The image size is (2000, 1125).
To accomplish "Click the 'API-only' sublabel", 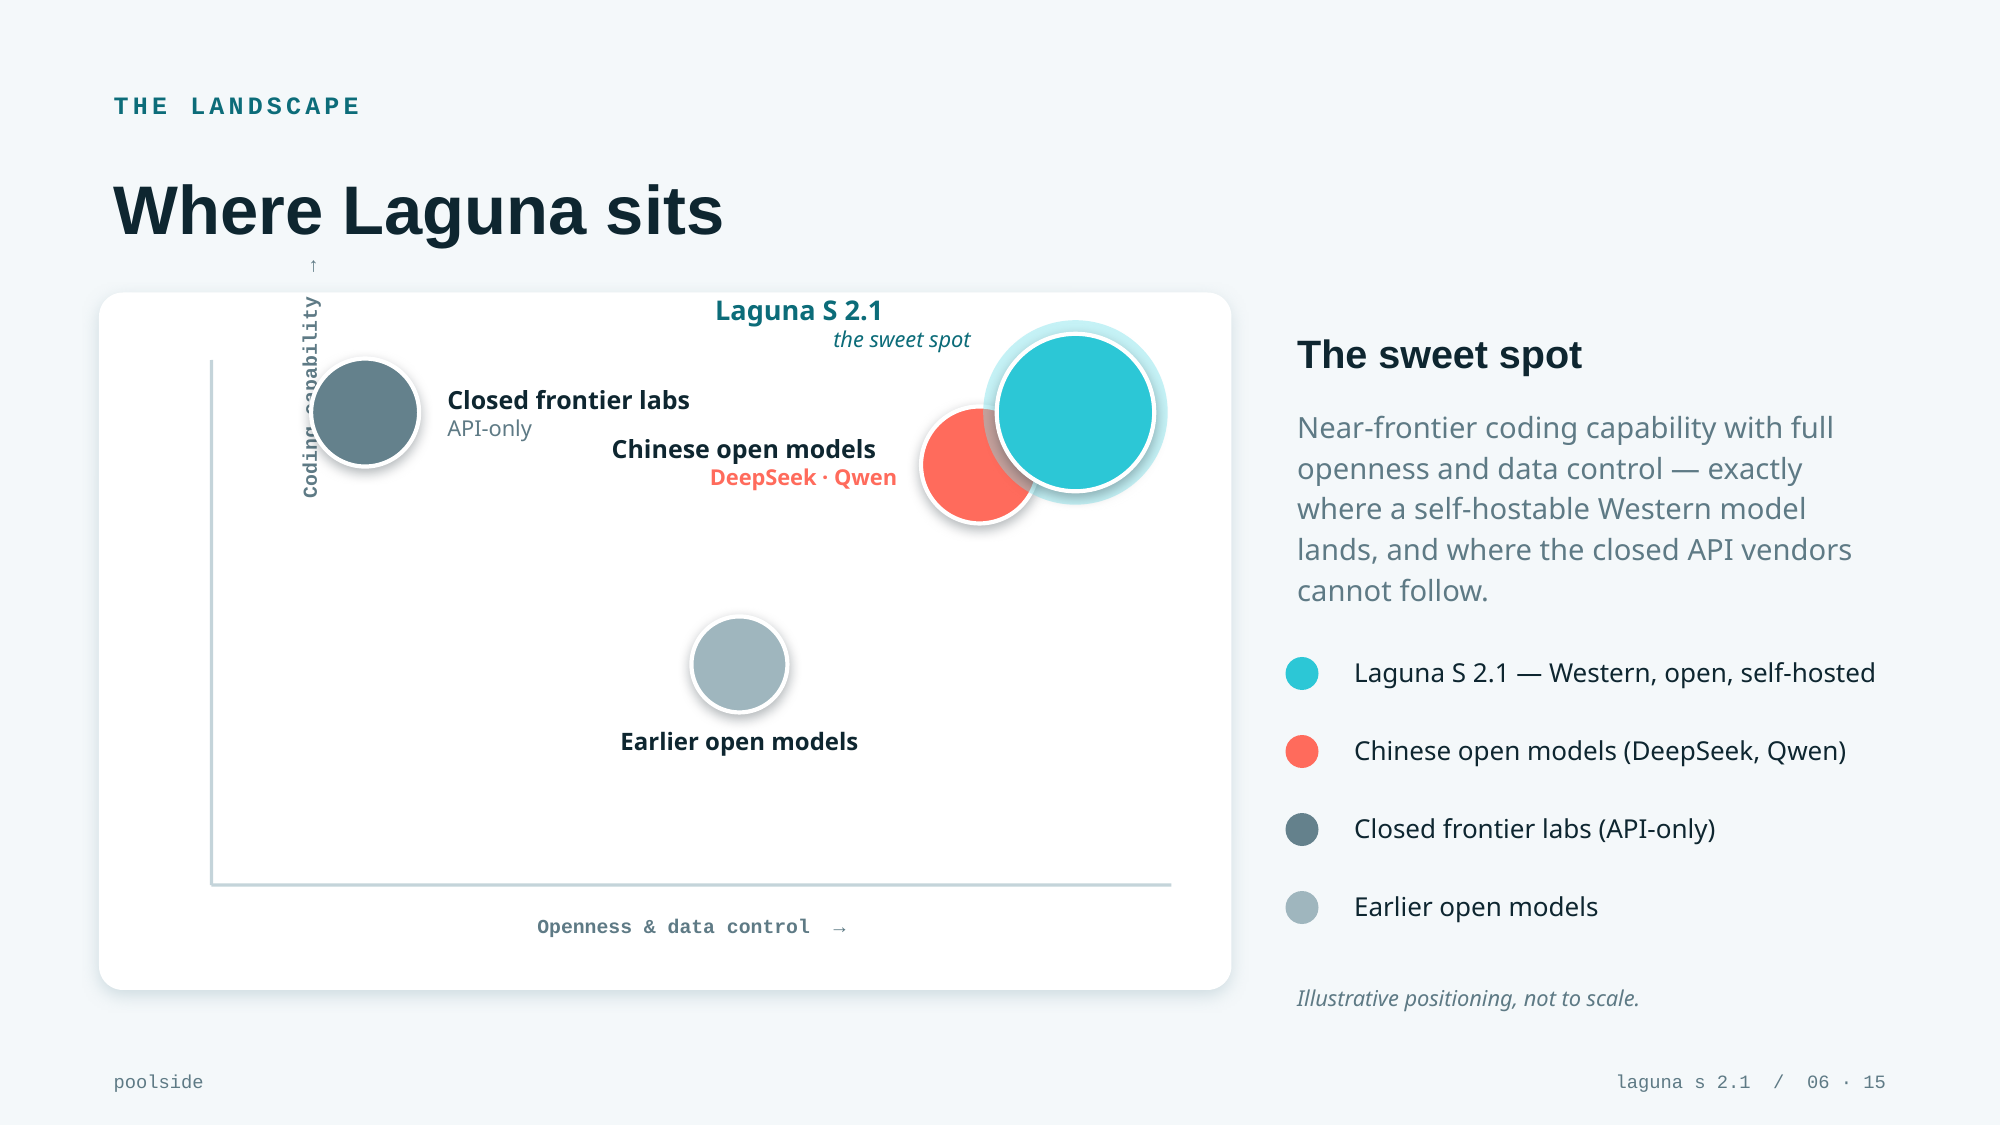I will click(x=489, y=429).
